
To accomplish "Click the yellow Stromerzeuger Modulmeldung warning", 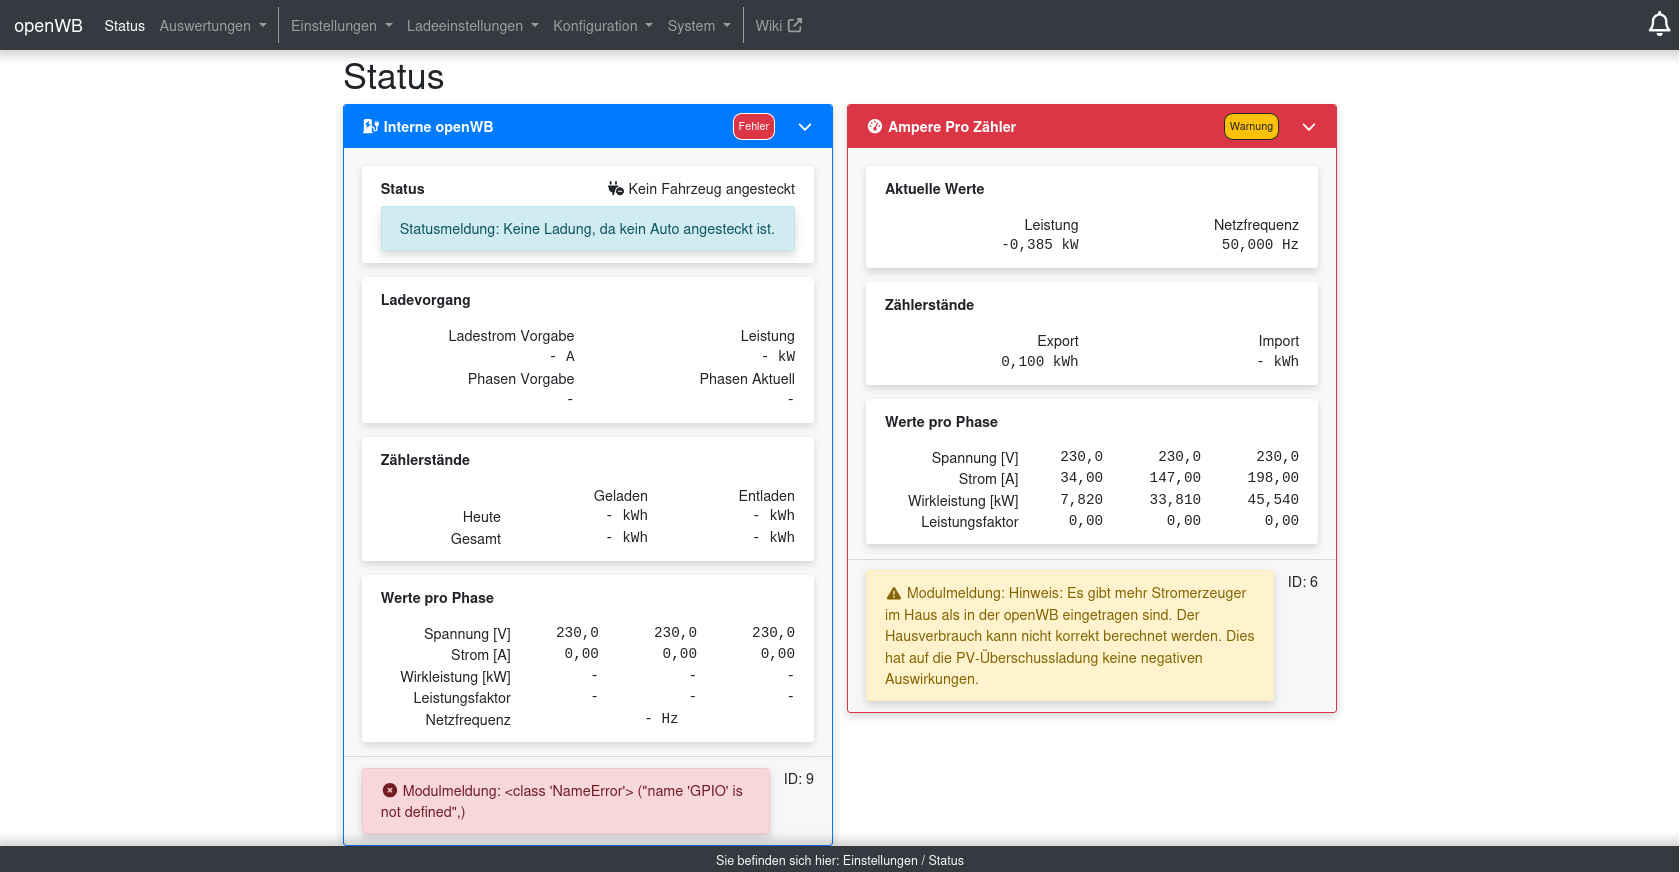I will pyautogui.click(x=1070, y=636).
